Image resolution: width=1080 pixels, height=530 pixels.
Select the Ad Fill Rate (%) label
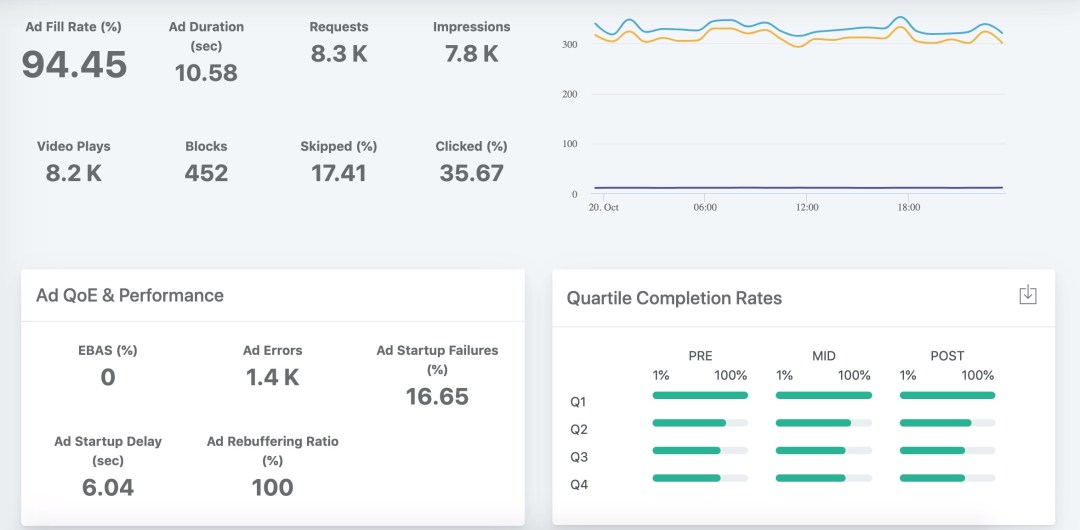74,27
